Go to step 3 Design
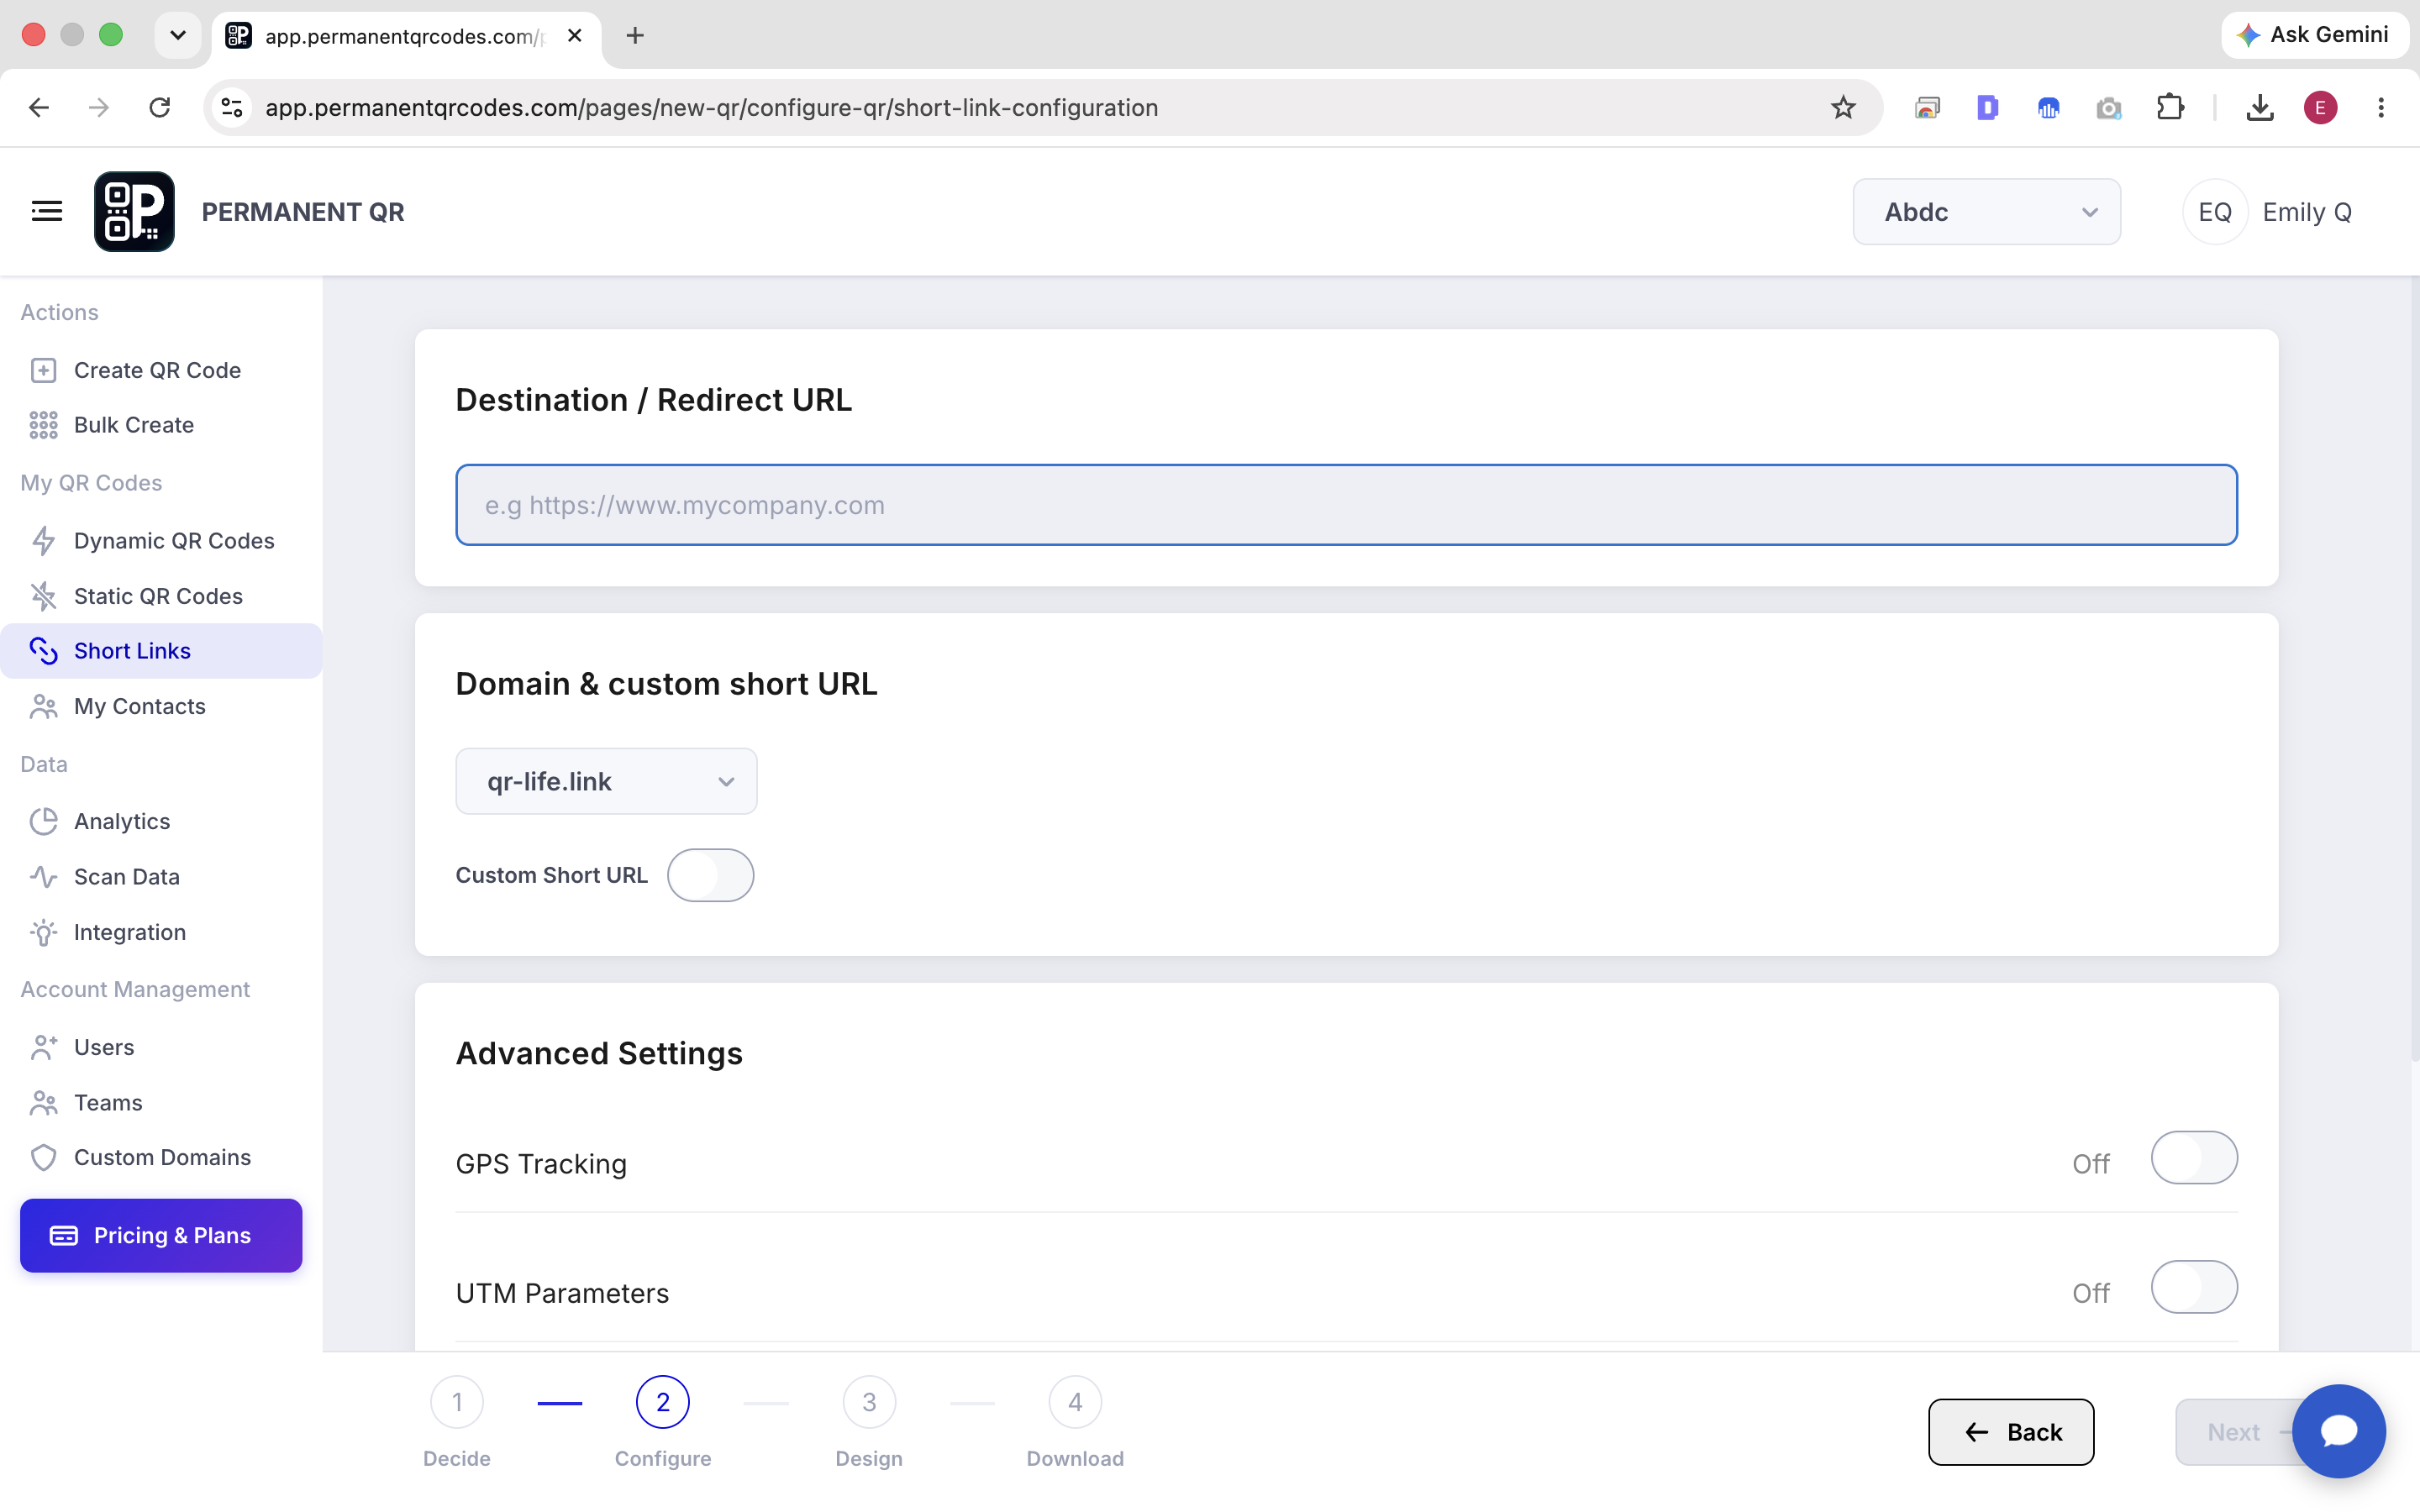Viewport: 2420px width, 1512px height. (x=869, y=1403)
